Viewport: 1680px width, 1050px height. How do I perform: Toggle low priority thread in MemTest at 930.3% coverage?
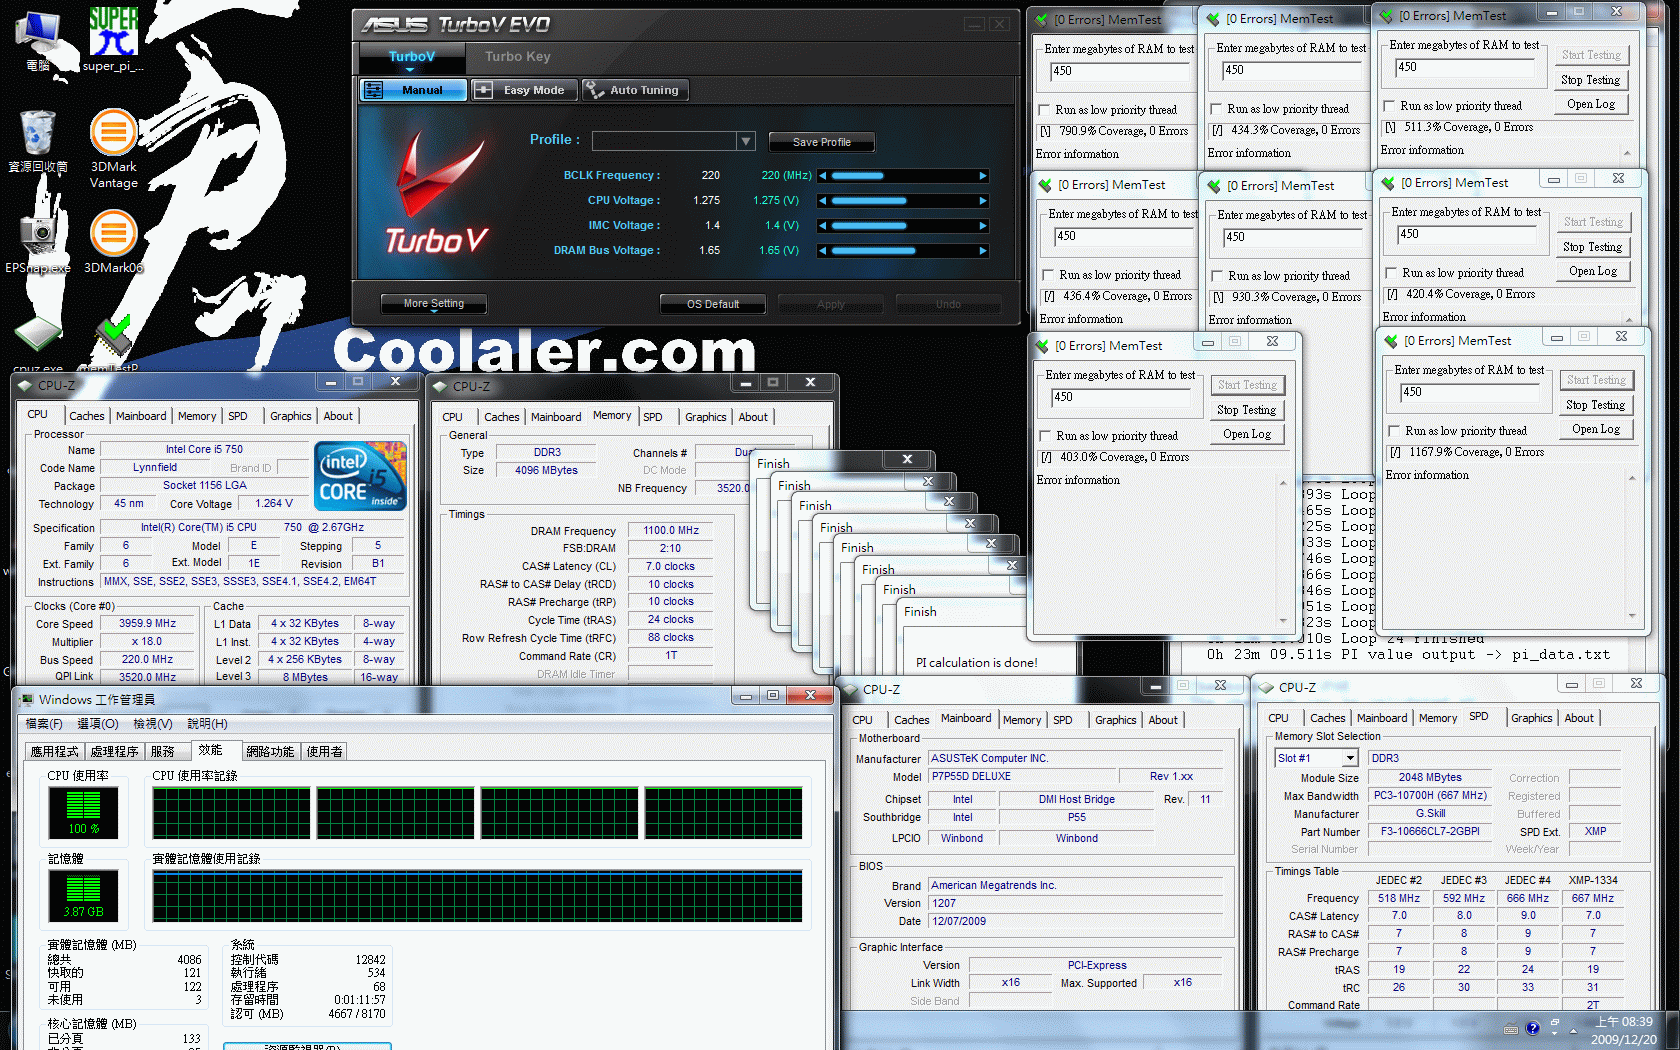[1217, 276]
